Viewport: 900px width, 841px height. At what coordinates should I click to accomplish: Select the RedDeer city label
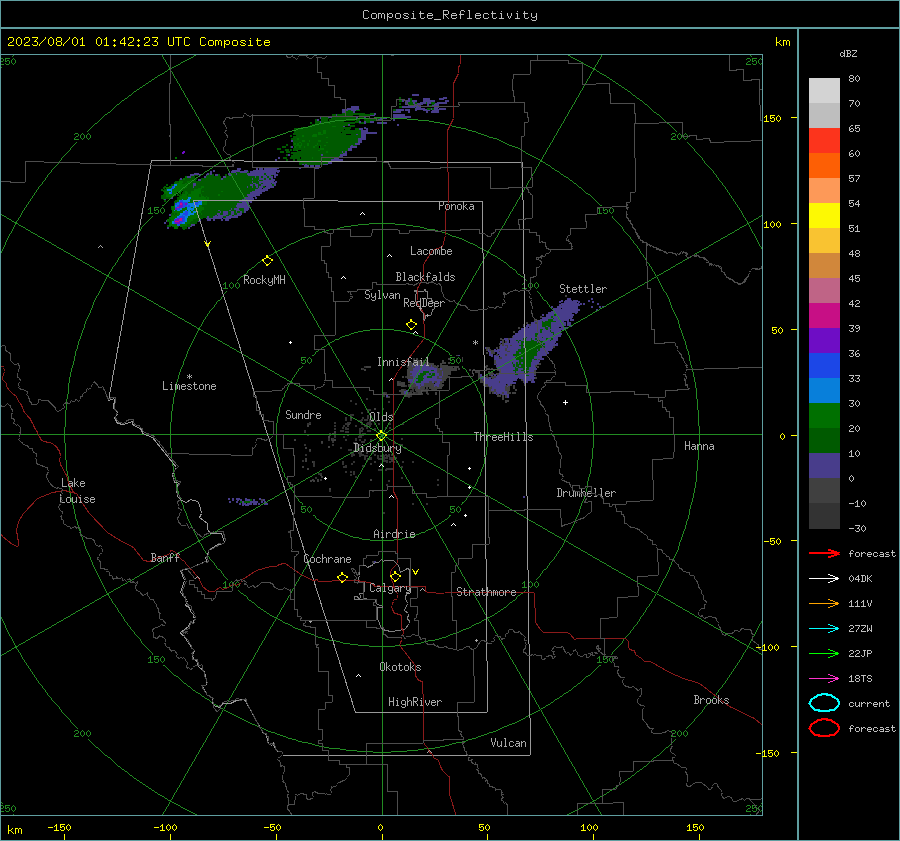424,303
